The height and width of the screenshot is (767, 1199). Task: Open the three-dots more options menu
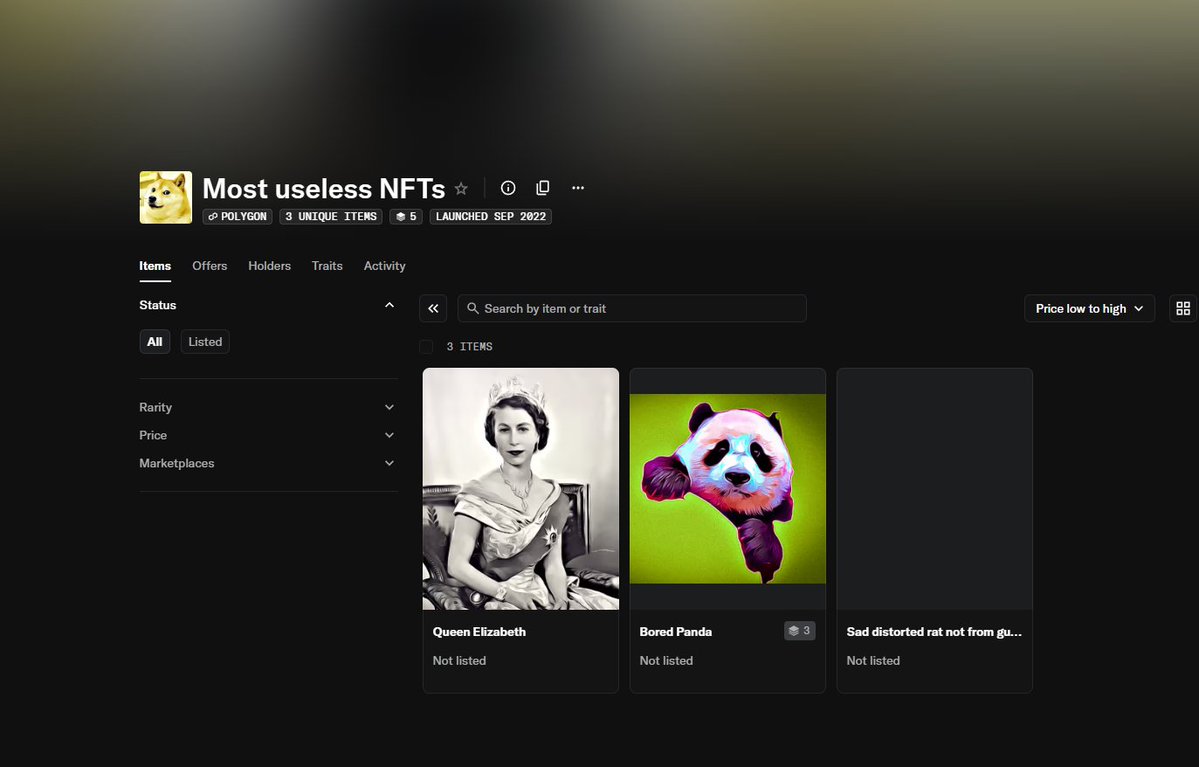tap(578, 188)
